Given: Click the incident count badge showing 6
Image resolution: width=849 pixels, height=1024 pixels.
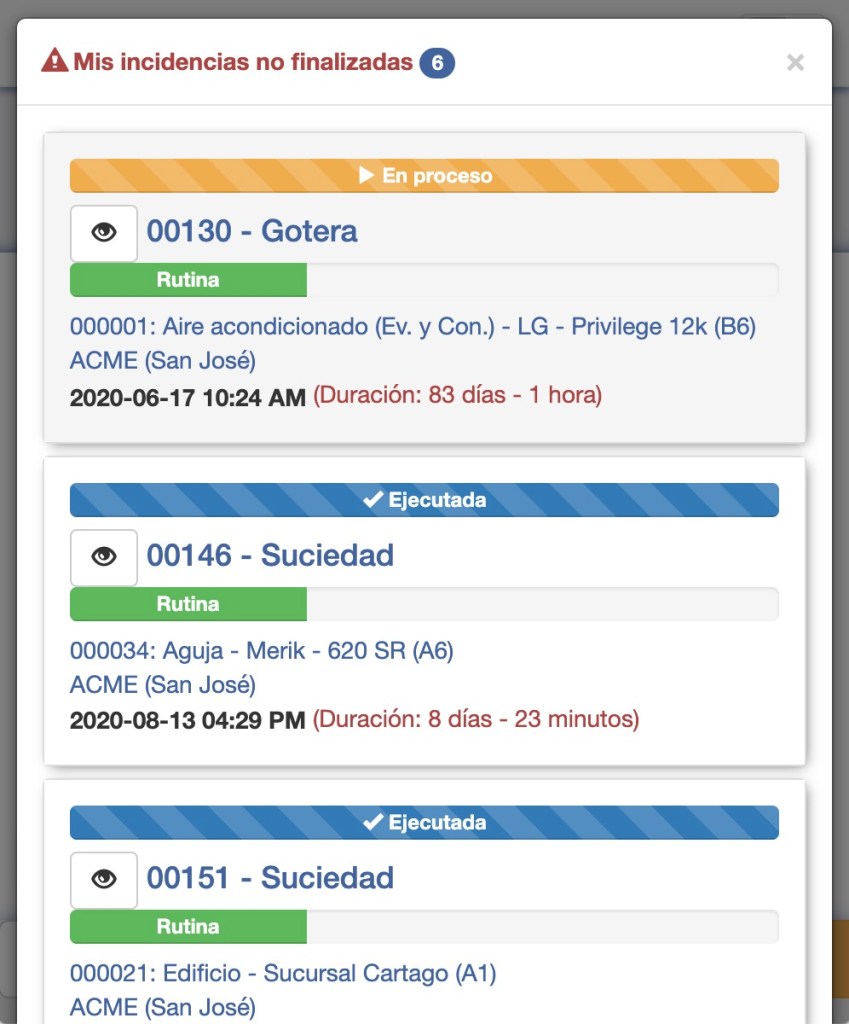Looking at the screenshot, I should pos(437,63).
